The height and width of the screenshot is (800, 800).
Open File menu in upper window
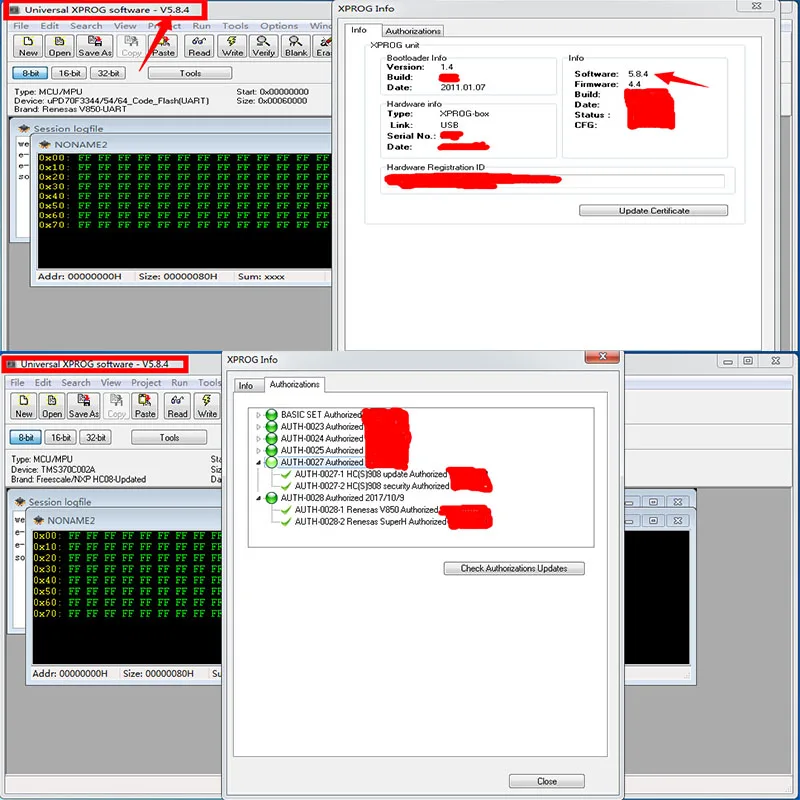[x=21, y=26]
